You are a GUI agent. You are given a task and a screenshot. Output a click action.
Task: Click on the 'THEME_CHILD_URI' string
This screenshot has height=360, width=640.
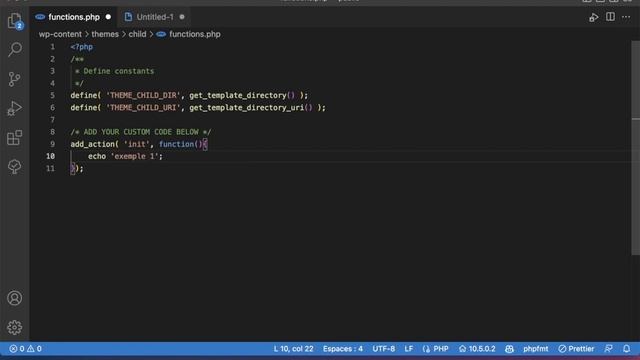pyautogui.click(x=143, y=108)
